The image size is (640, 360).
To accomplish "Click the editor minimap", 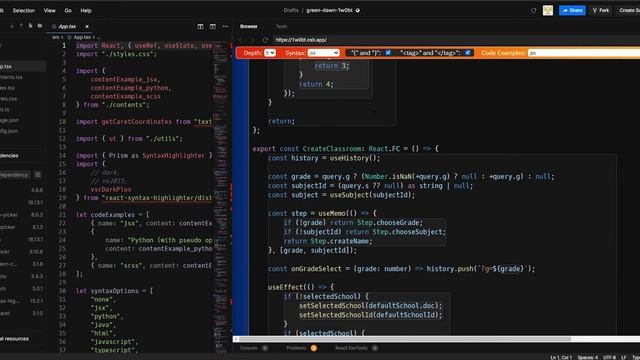I will click(x=221, y=196).
